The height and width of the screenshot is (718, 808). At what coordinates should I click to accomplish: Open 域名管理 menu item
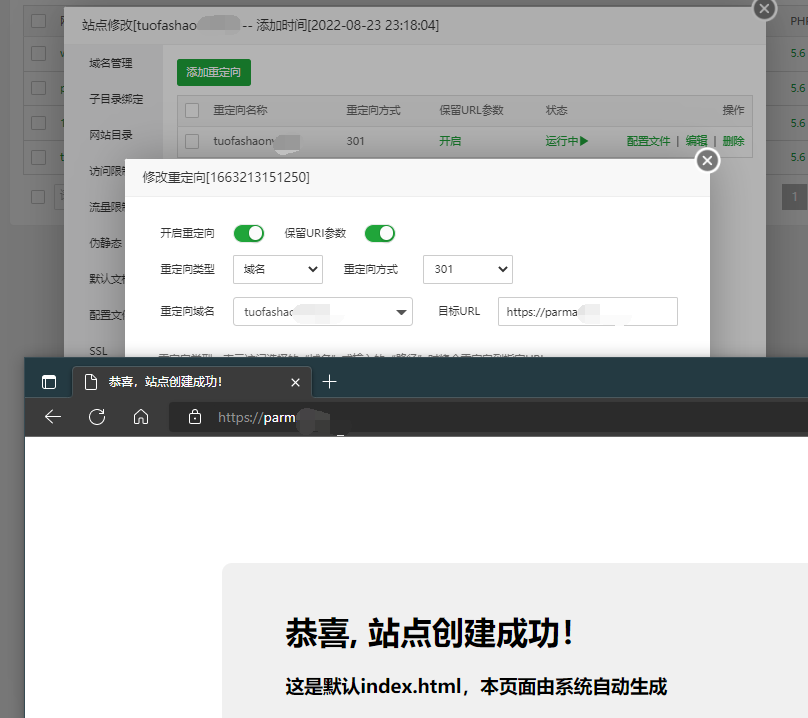(111, 63)
